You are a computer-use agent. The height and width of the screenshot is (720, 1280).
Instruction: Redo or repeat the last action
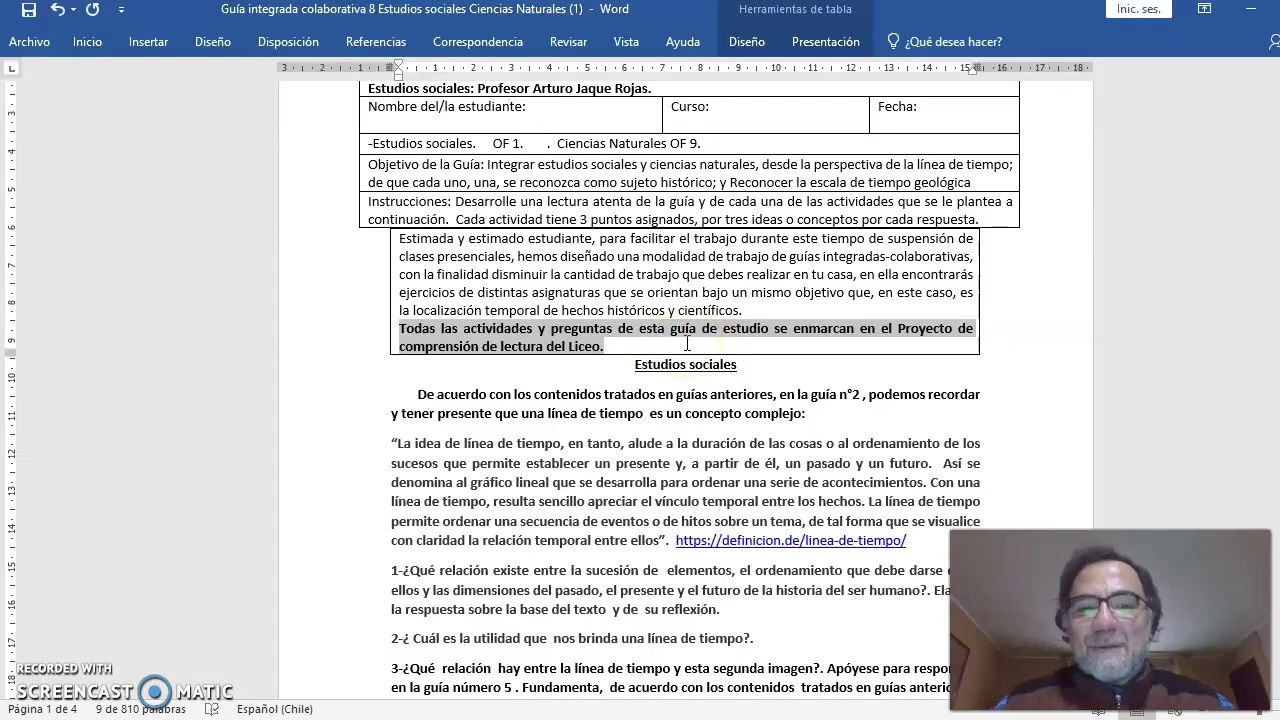[92, 10]
